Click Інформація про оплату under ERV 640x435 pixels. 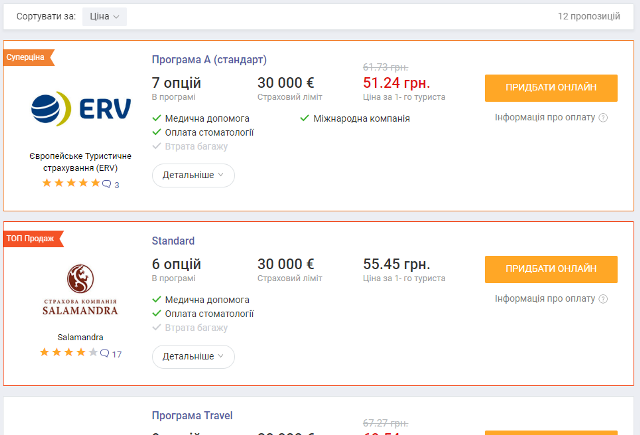pyautogui.click(x=545, y=118)
